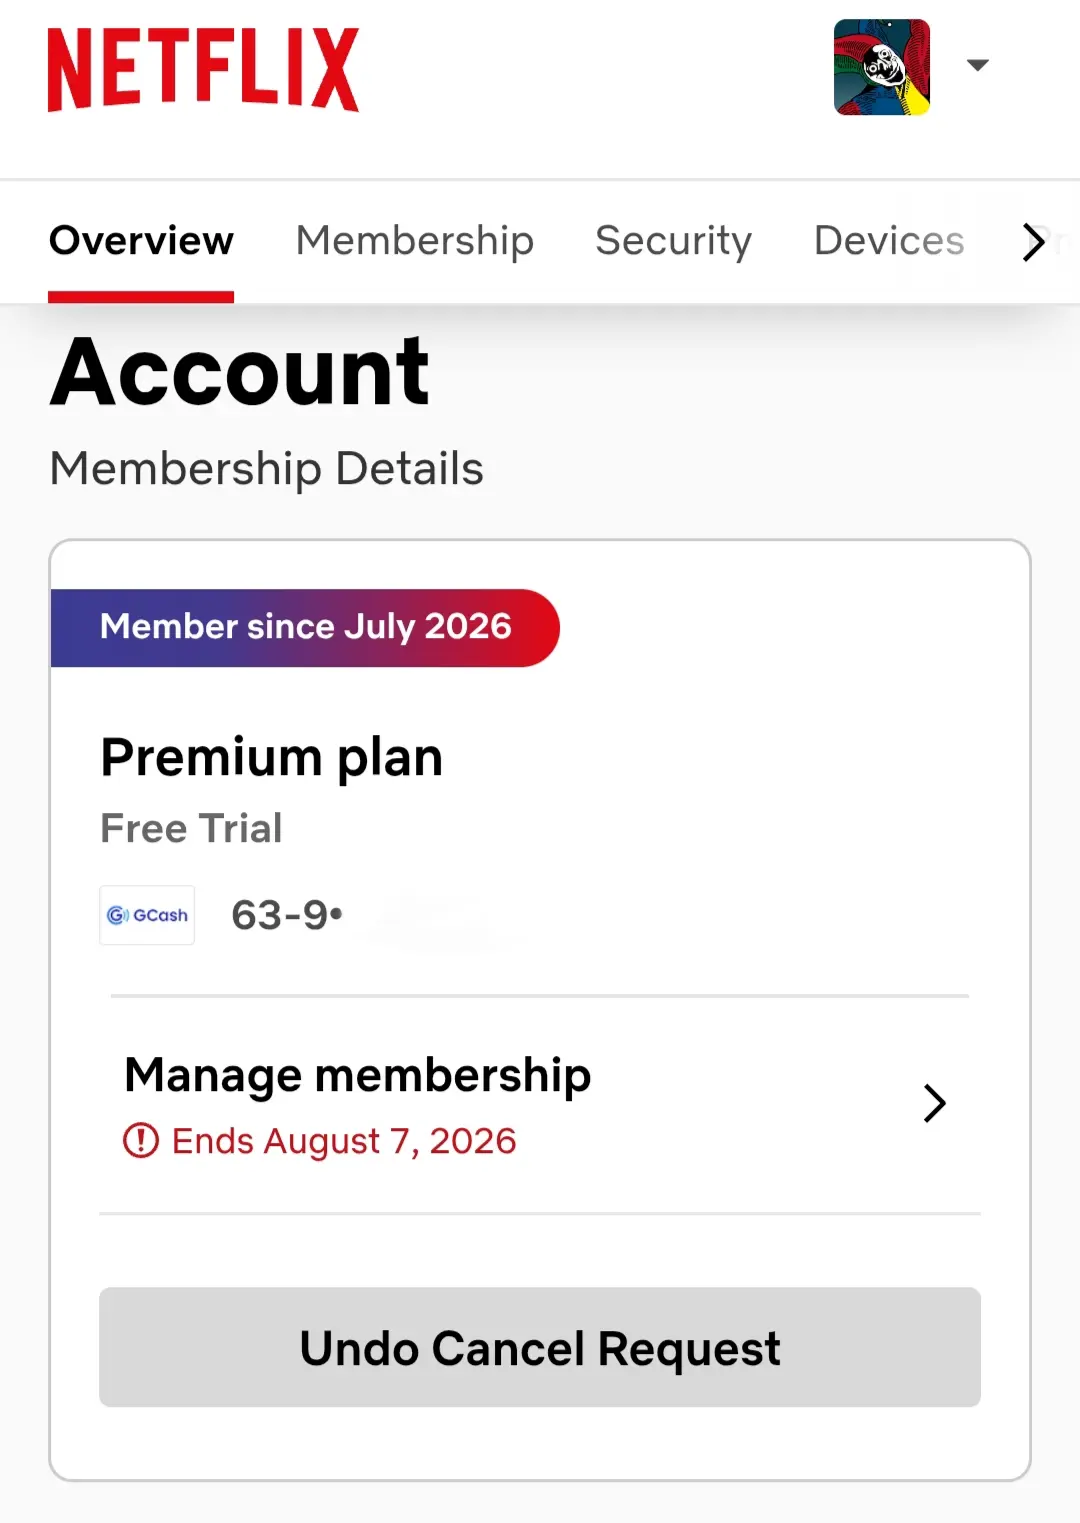
Task: Tap the Free Trial label
Action: [192, 828]
